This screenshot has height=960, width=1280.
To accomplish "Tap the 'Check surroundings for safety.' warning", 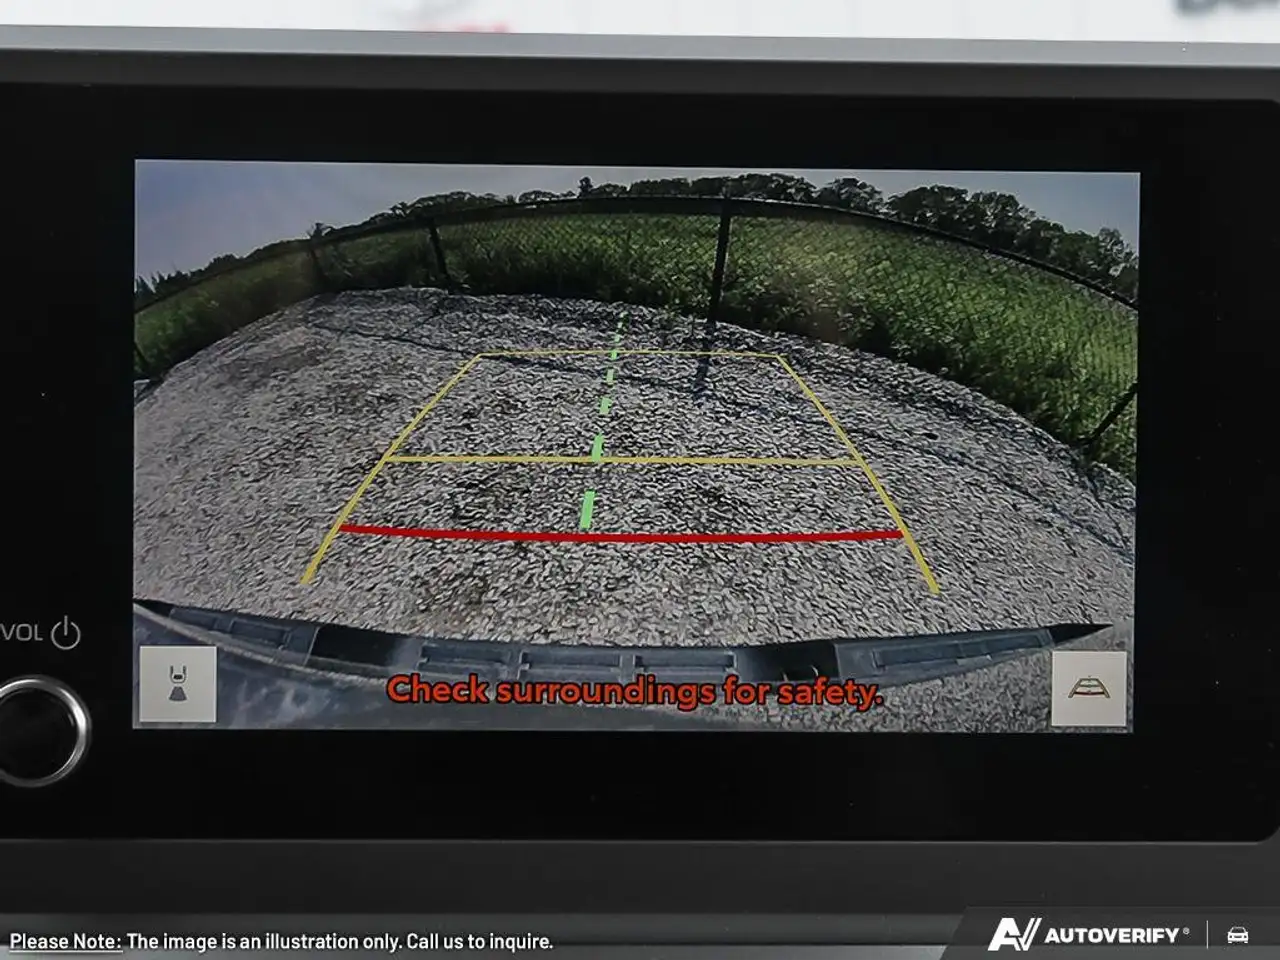I will click(x=635, y=691).
